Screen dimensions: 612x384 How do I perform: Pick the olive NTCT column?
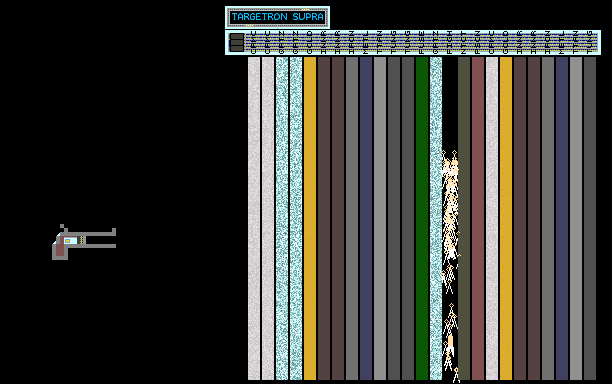(464, 219)
